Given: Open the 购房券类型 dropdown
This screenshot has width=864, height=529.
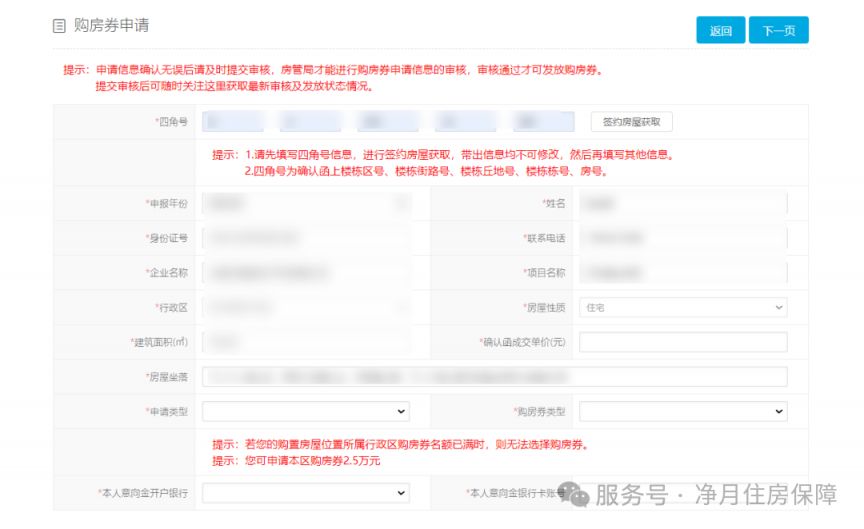Looking at the screenshot, I should point(683,411).
